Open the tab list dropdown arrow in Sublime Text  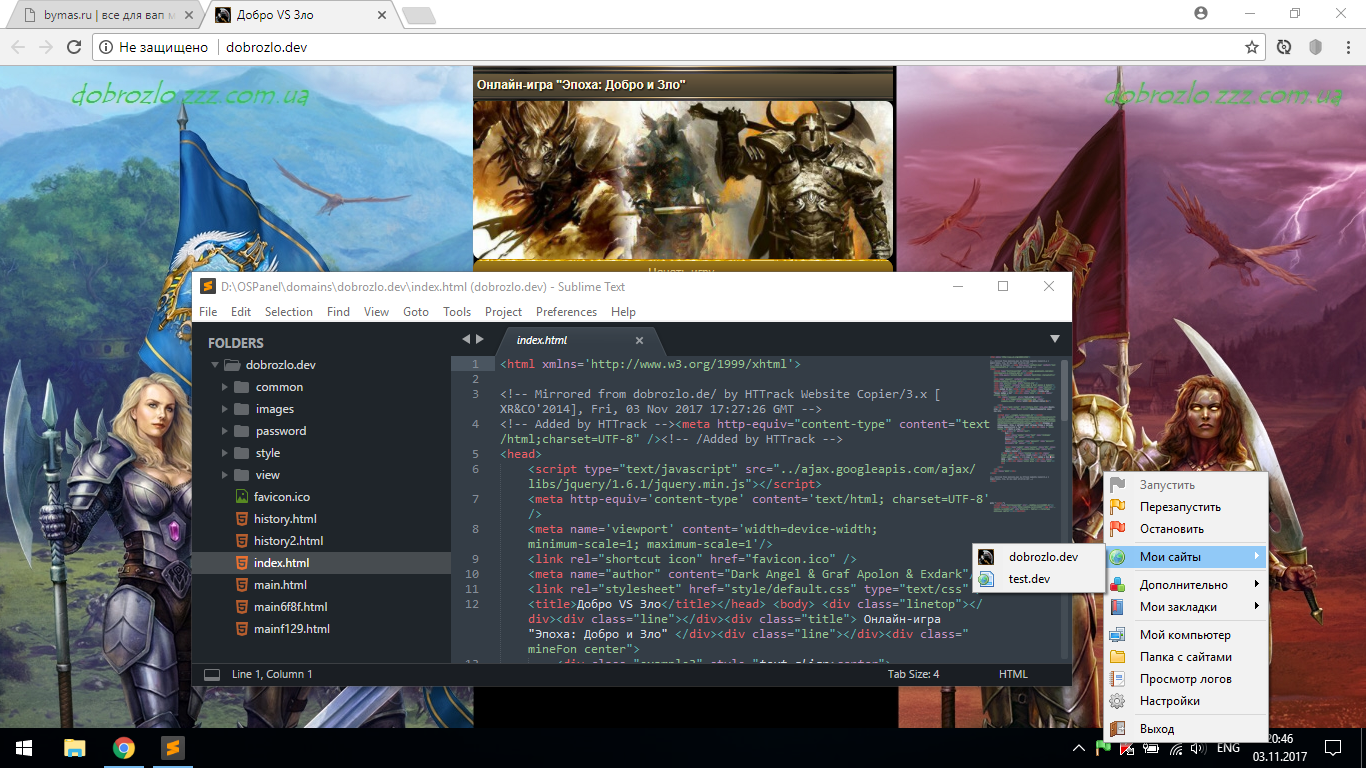(1054, 340)
